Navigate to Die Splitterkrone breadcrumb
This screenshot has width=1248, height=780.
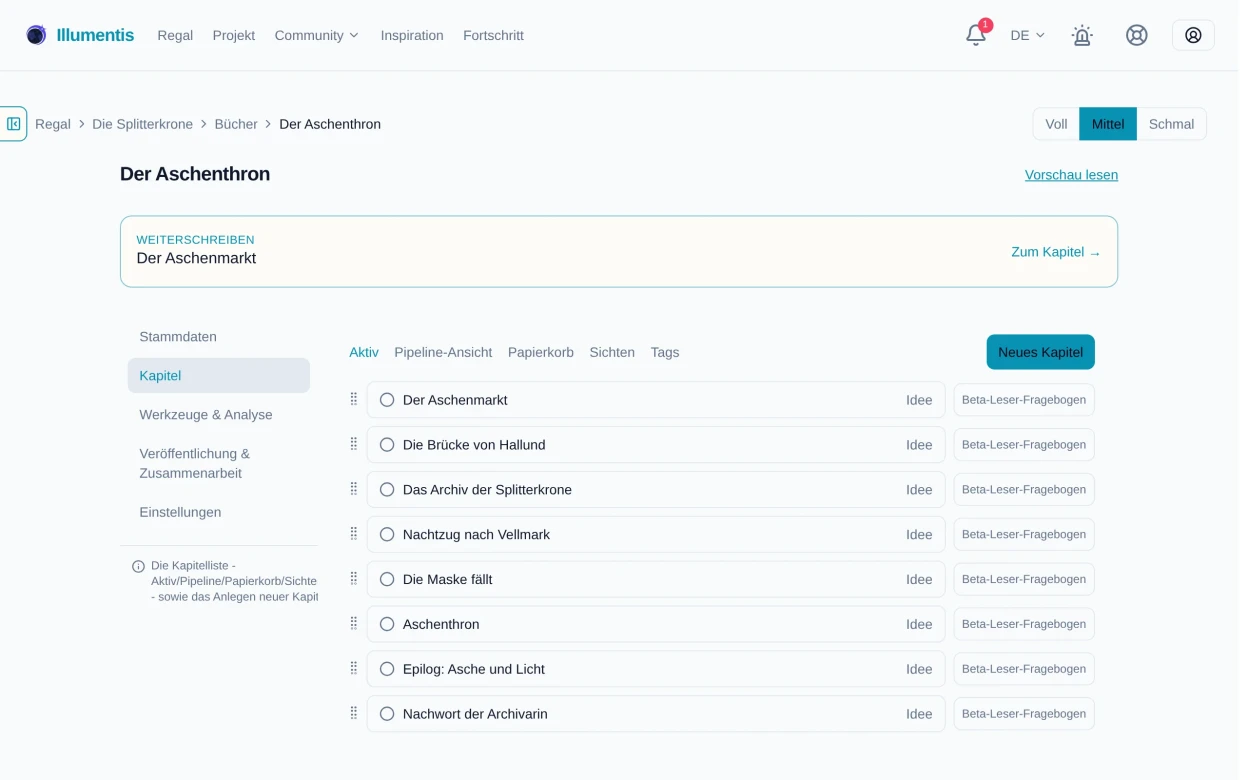click(x=142, y=124)
